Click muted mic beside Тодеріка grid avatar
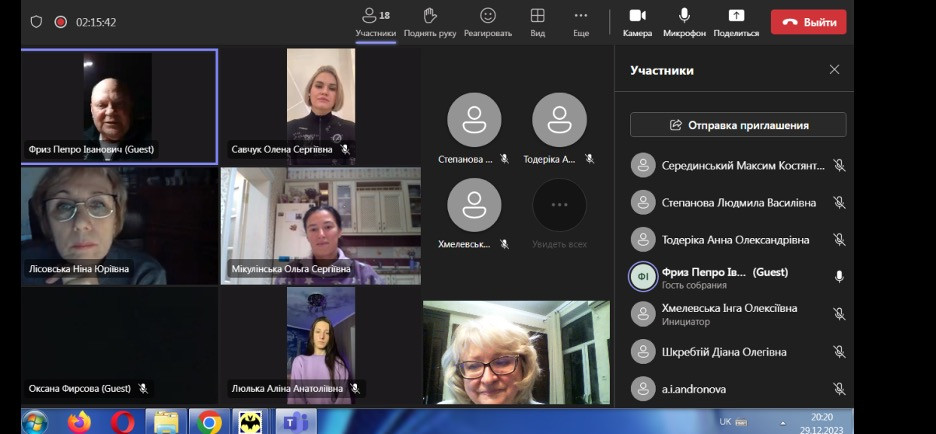 coord(590,159)
